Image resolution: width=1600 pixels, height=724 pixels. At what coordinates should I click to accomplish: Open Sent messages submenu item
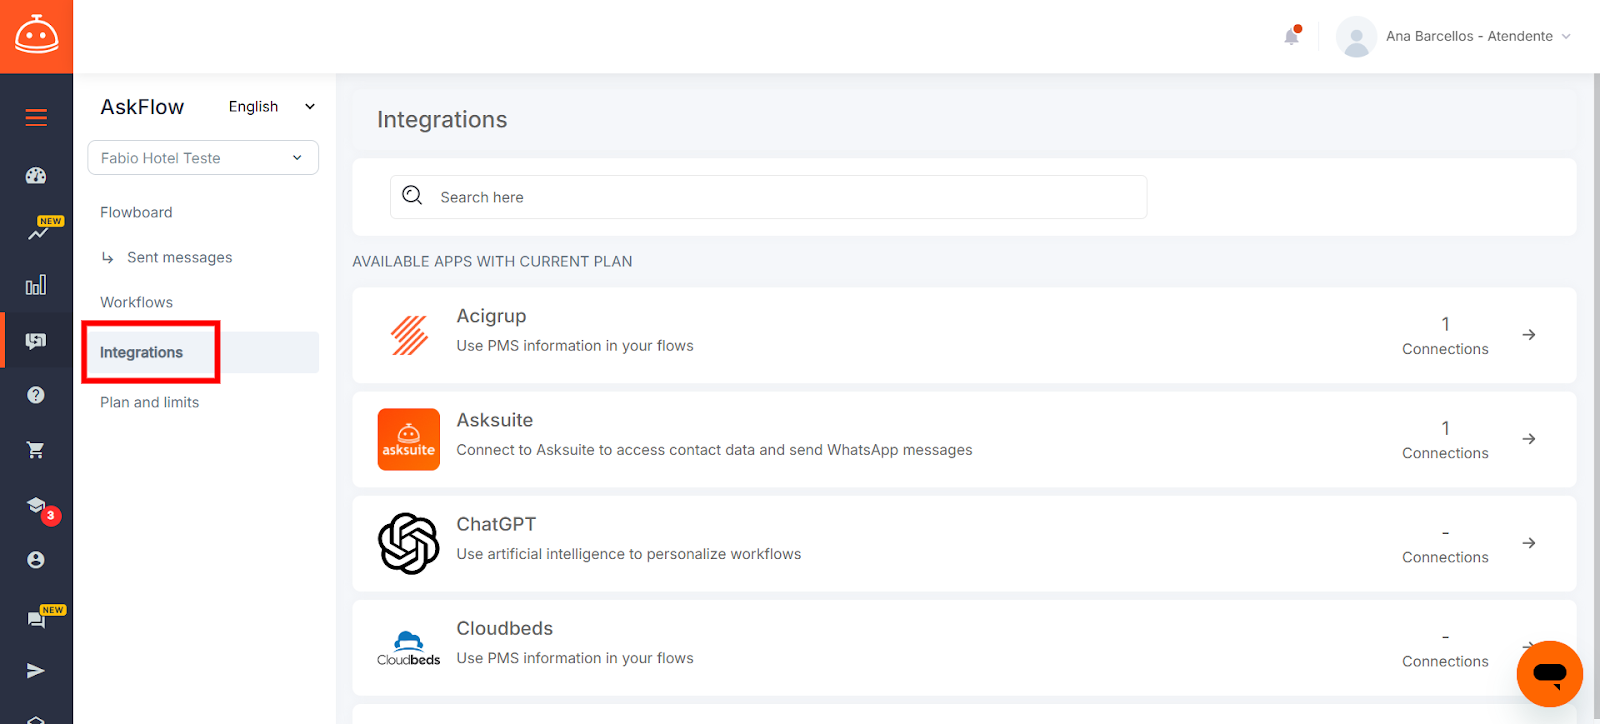pos(179,257)
